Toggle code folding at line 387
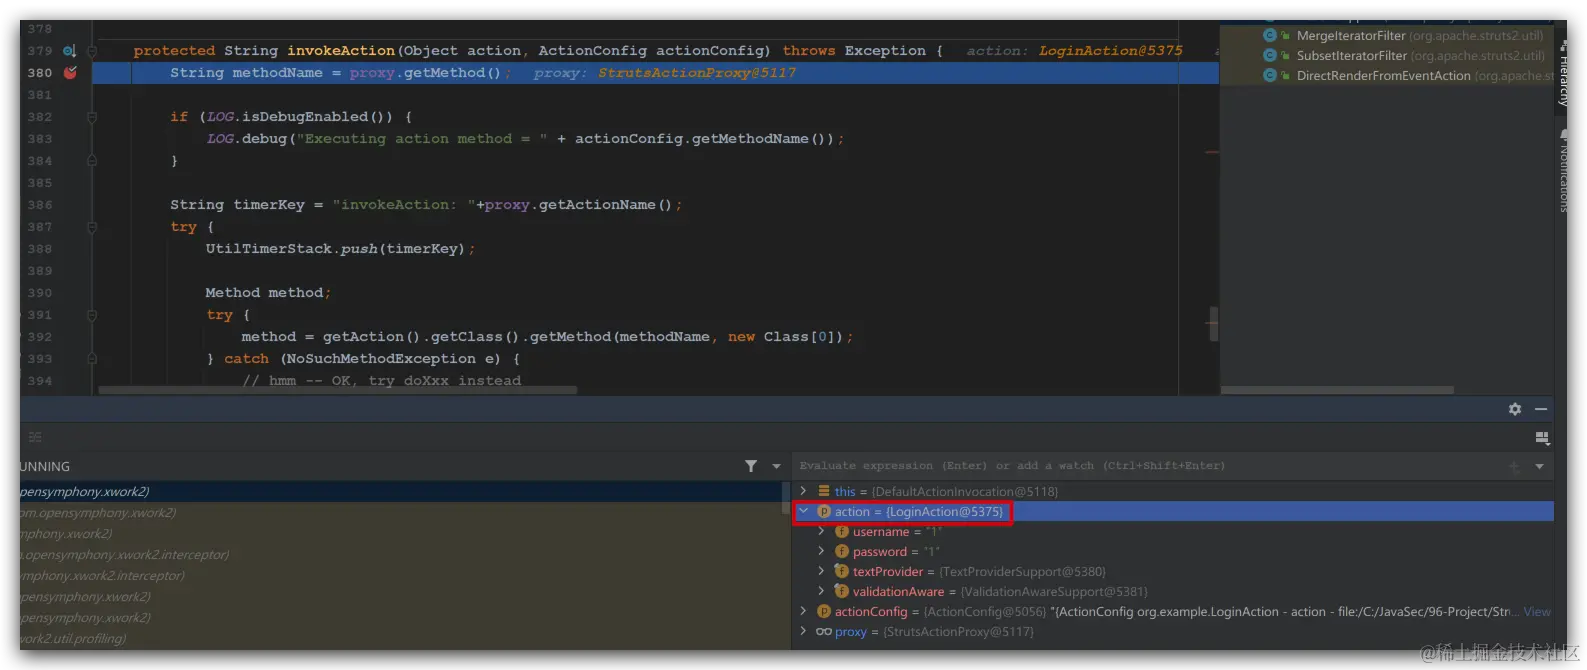The height and width of the screenshot is (670, 1587). (92, 227)
